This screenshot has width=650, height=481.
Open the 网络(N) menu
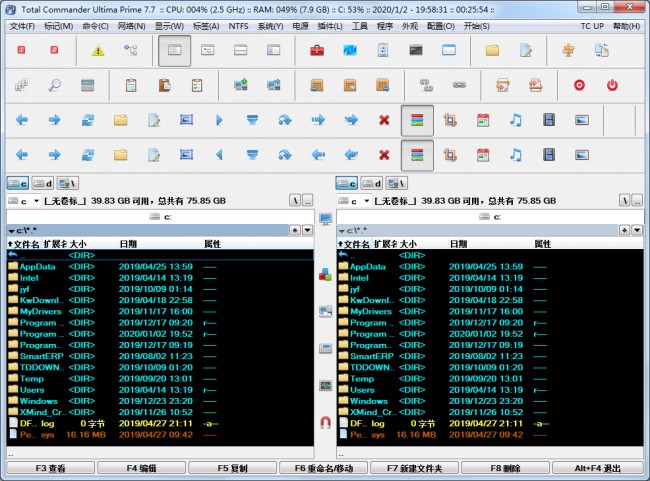tap(131, 26)
